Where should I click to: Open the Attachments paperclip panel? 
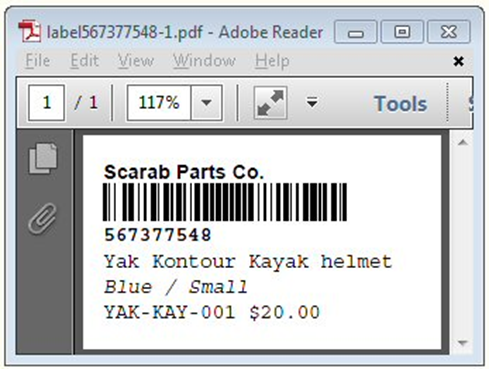tap(42, 218)
